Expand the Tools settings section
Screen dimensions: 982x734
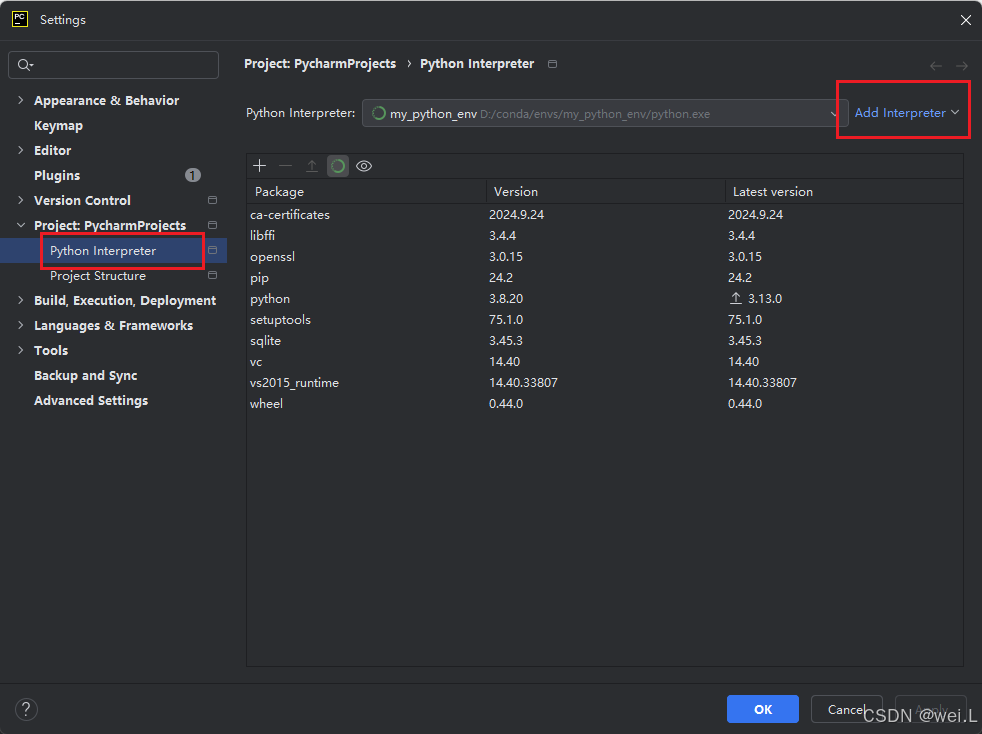point(21,351)
